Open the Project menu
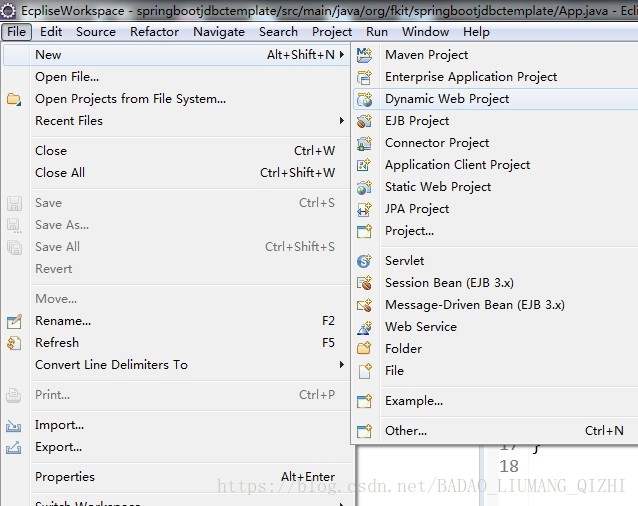Image resolution: width=638 pixels, height=506 pixels. 332,32
